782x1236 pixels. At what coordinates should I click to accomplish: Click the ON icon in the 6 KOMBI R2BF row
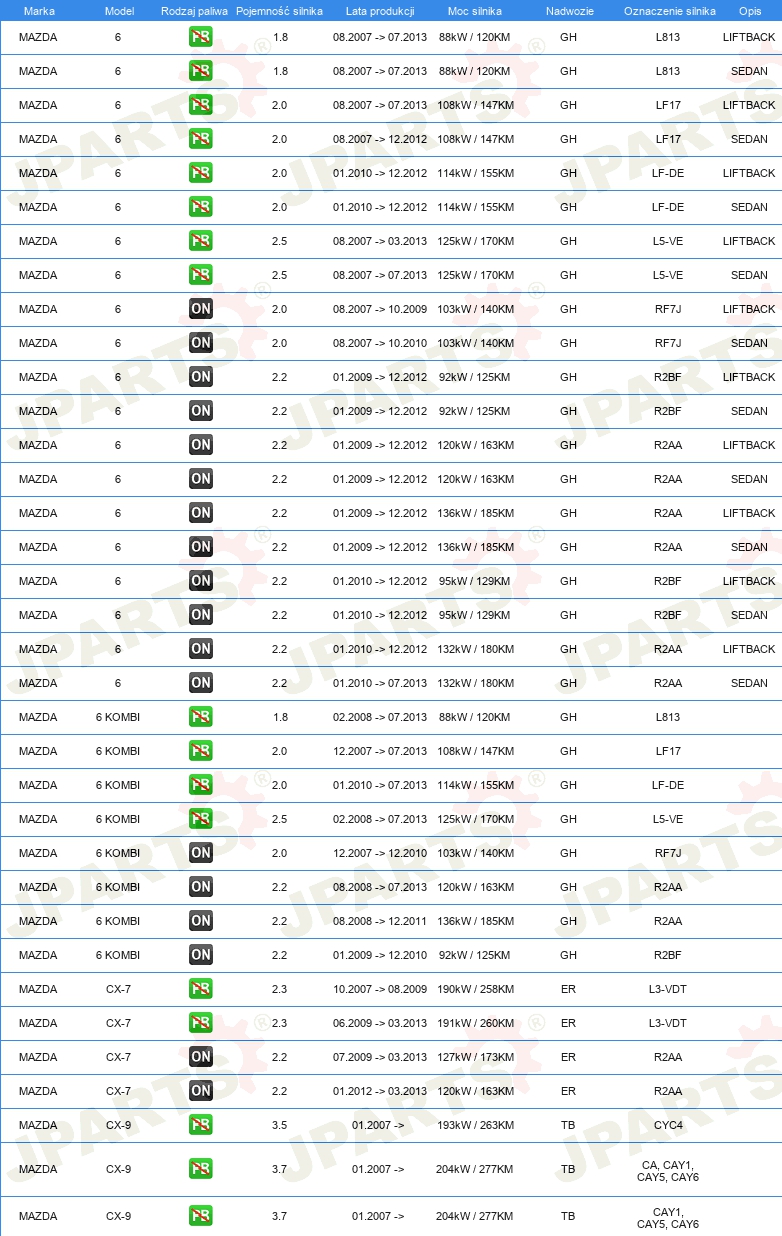point(201,955)
